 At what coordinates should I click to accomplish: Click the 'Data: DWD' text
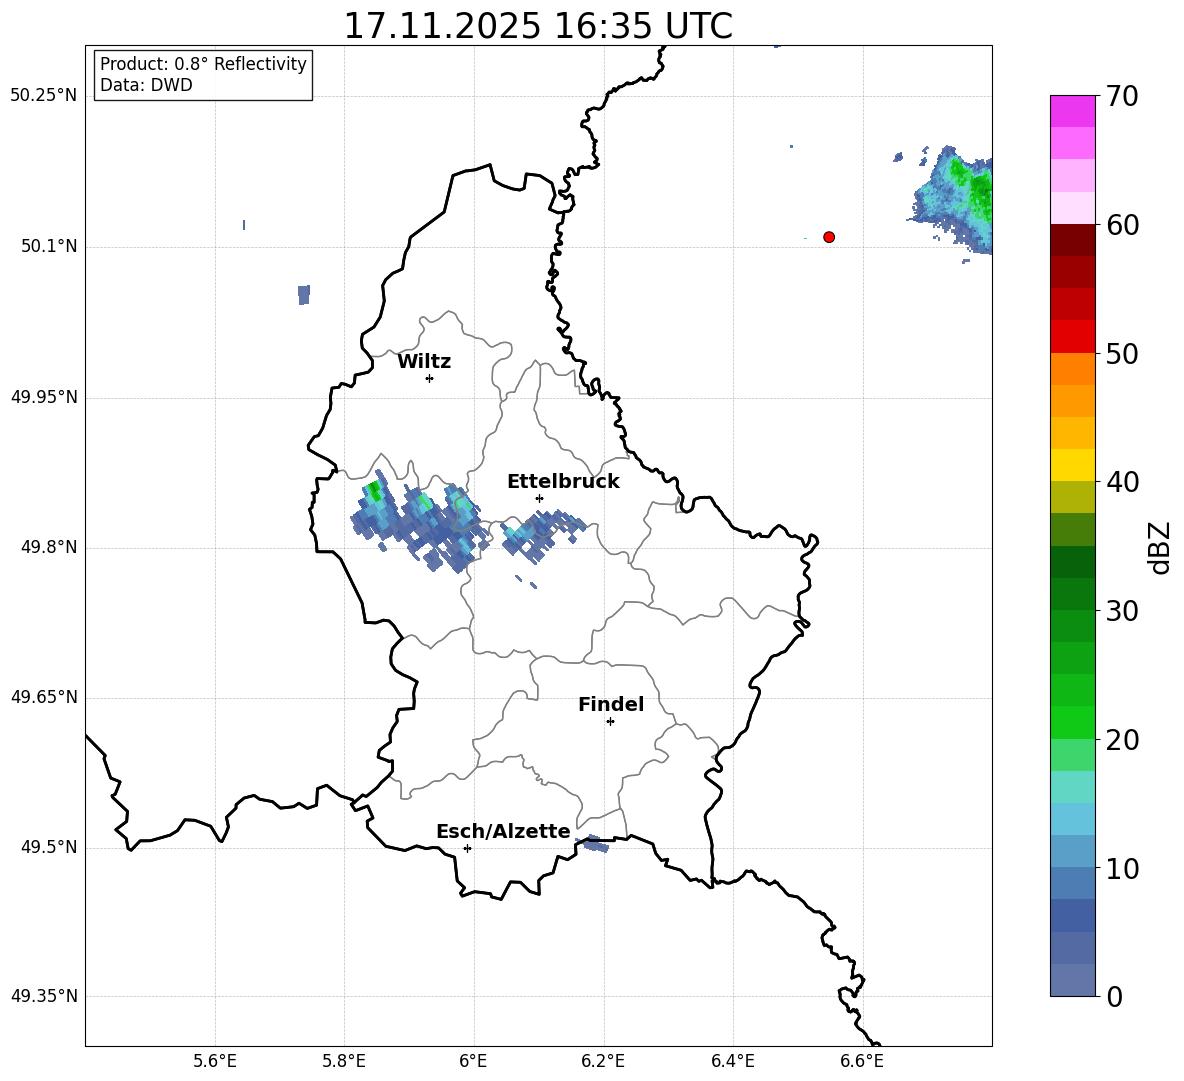[146, 85]
